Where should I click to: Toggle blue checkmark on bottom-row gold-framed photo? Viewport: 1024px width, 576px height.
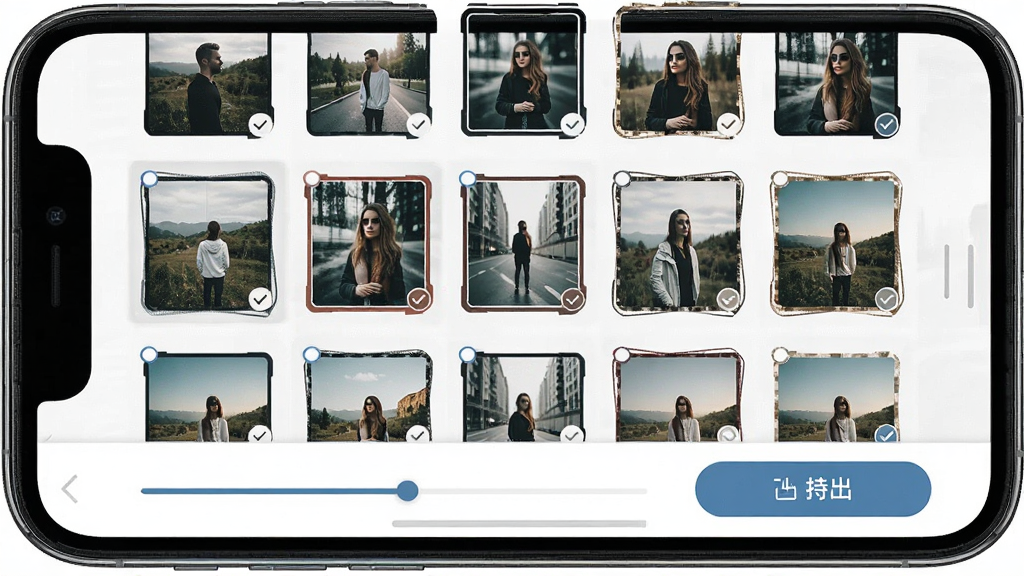[x=886, y=434]
